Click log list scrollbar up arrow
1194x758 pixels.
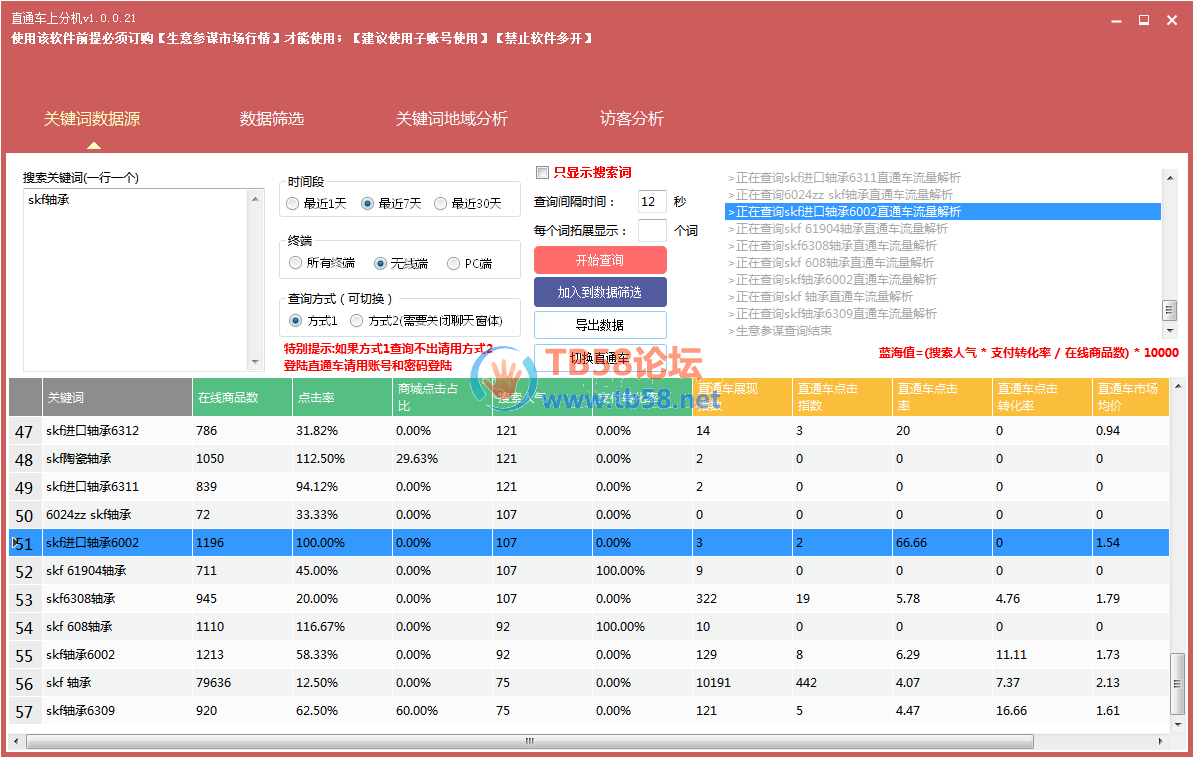[x=1170, y=178]
